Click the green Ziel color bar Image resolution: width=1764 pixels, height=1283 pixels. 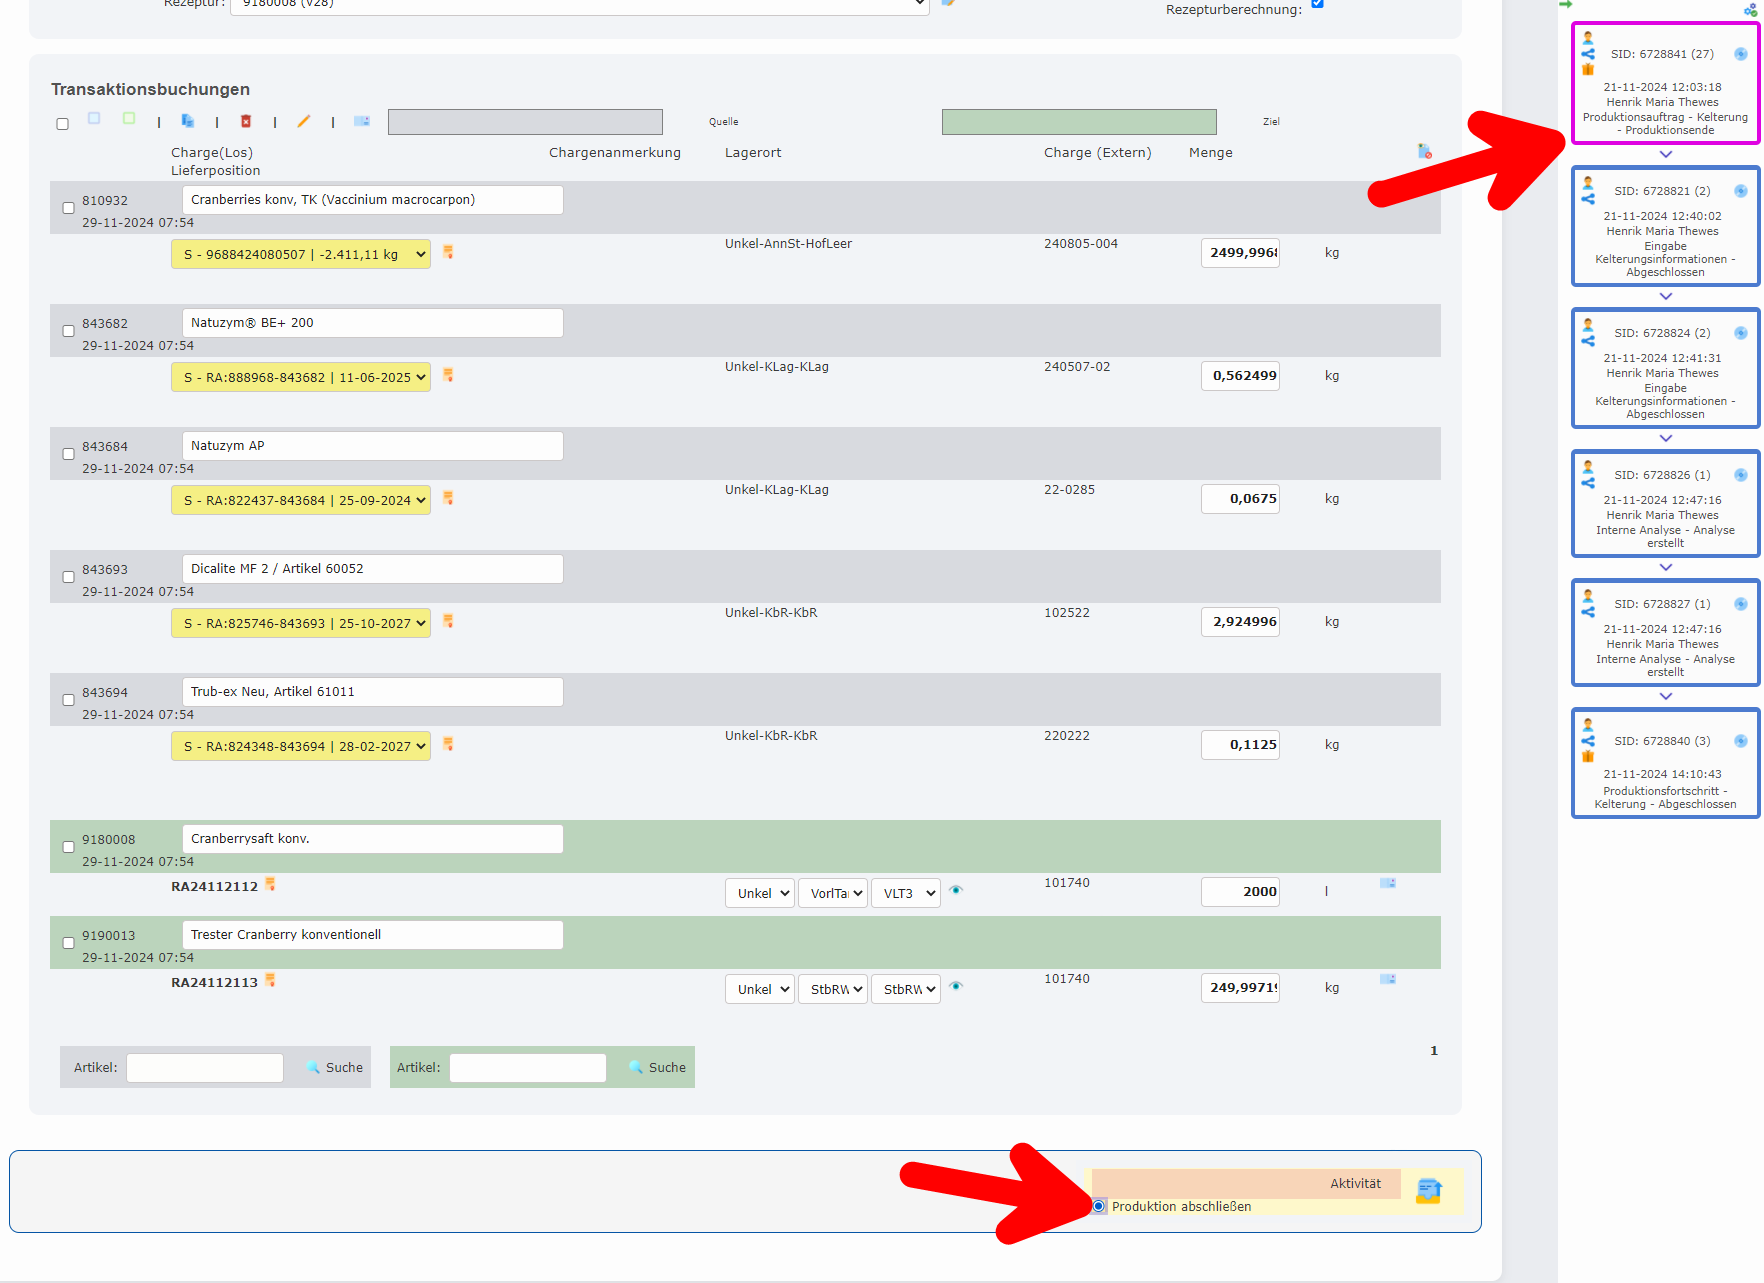1078,122
